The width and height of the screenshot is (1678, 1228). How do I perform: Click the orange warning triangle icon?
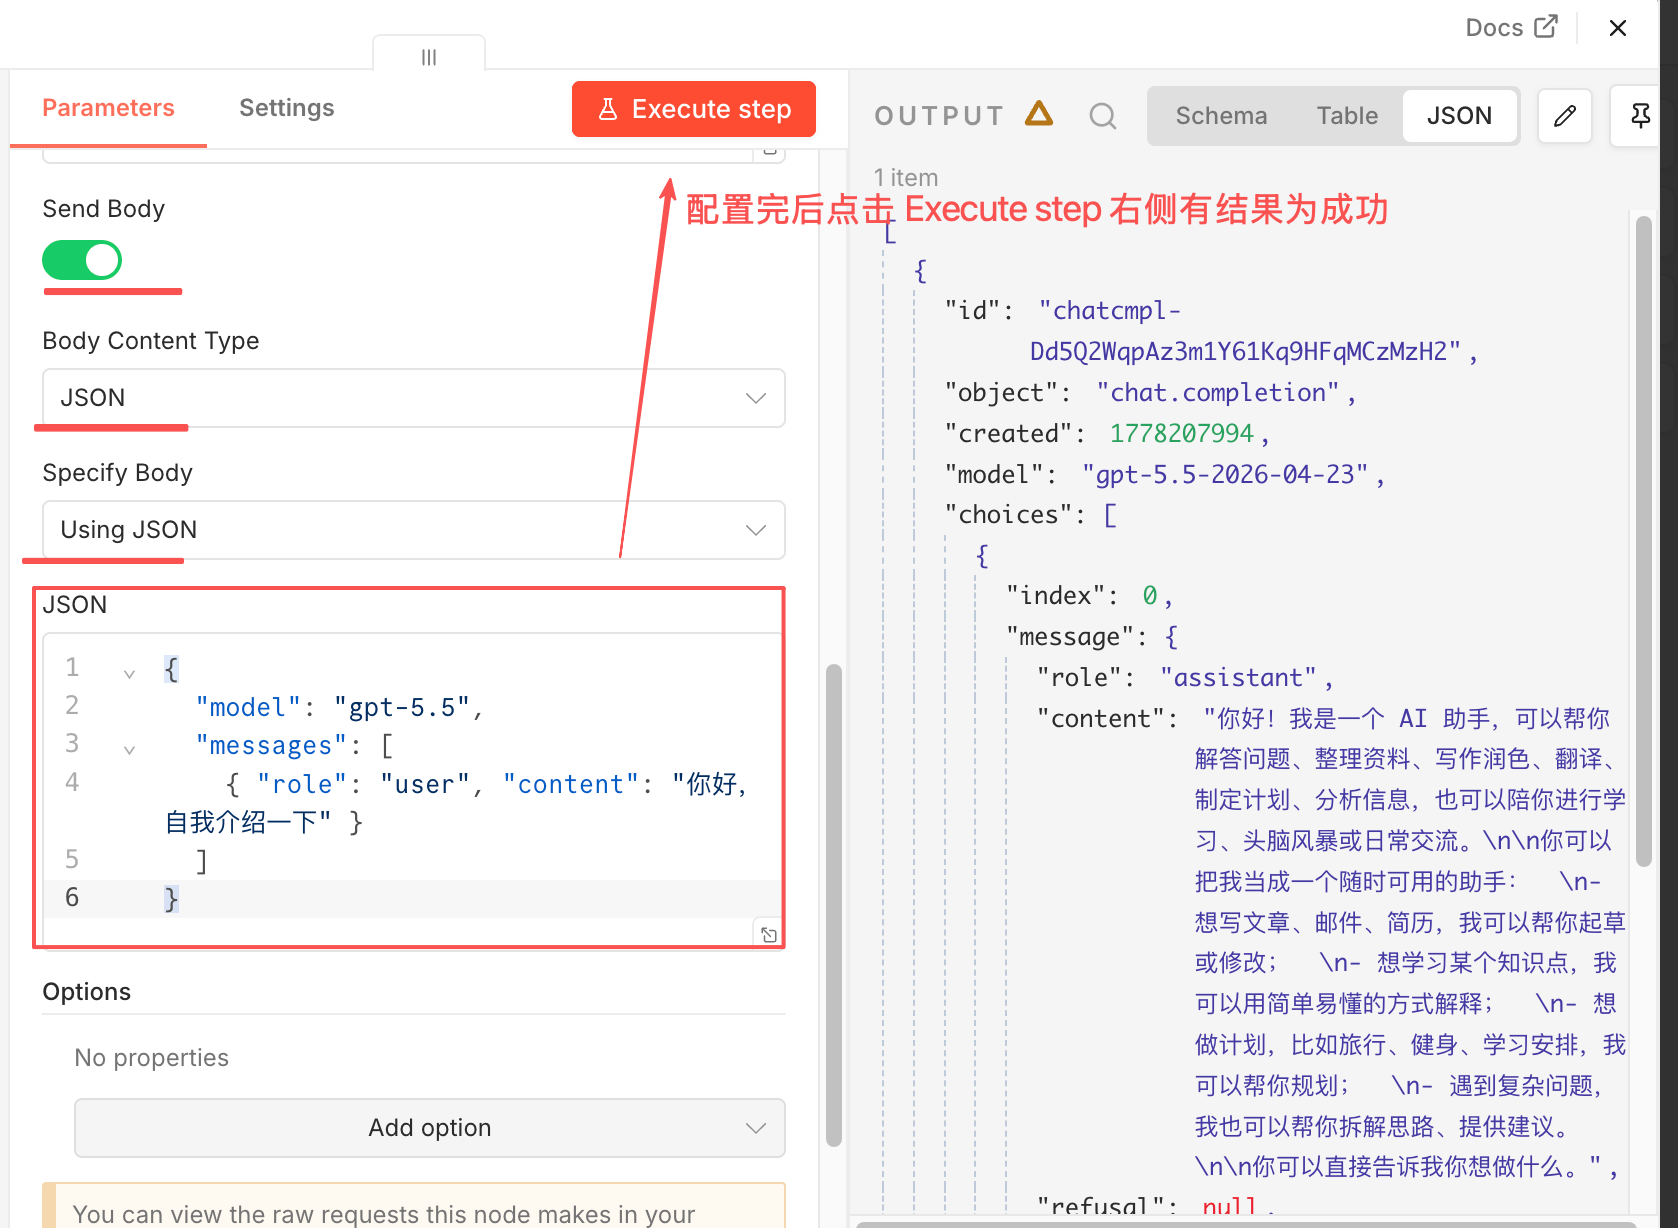[x=1039, y=114]
